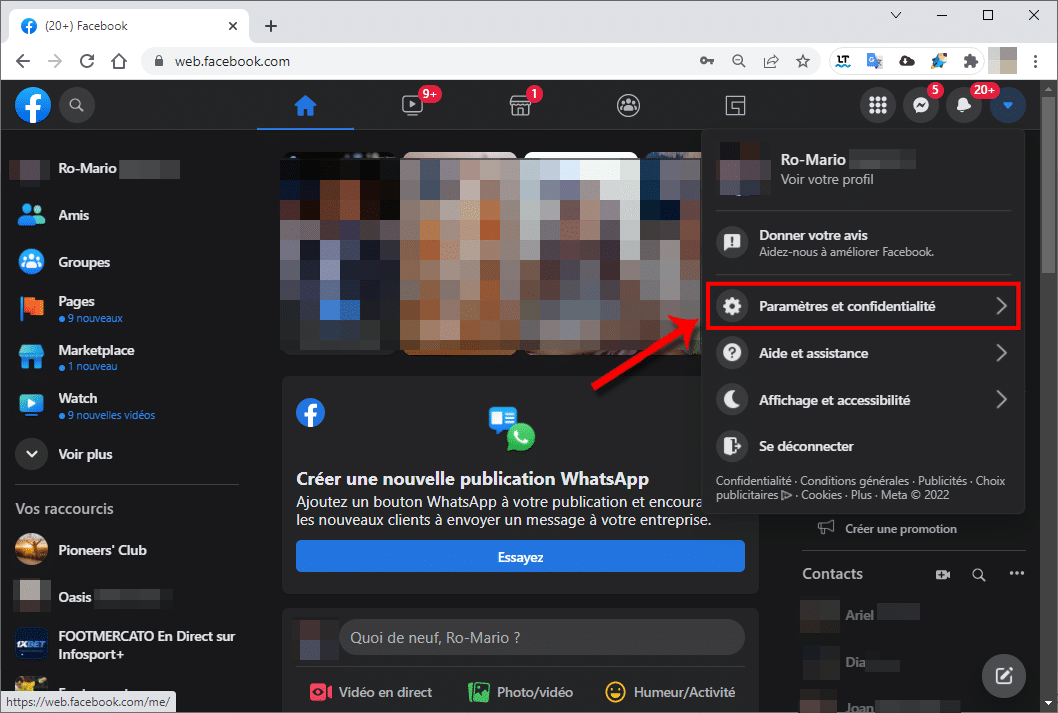The image size is (1058, 713).
Task: Click Se déconnecter to log out
Action: 863,446
